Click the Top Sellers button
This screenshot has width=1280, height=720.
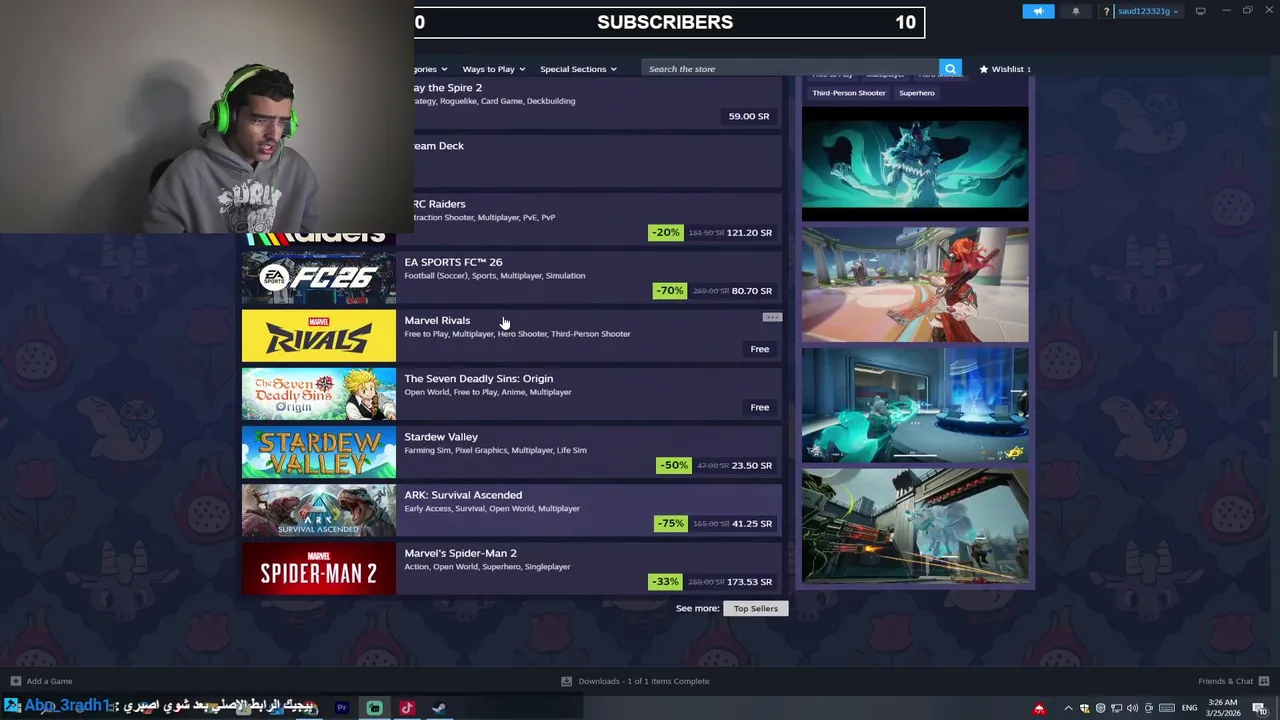coord(756,608)
